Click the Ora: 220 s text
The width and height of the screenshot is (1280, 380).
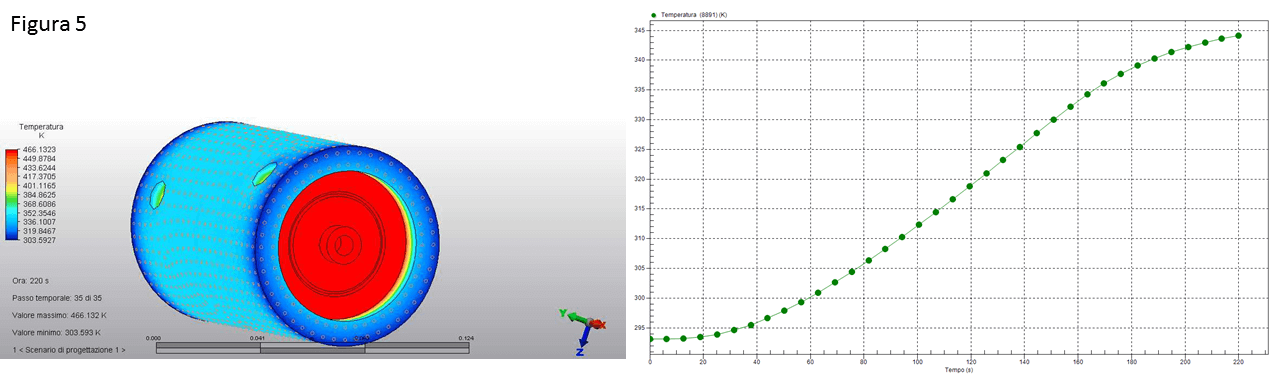(x=32, y=281)
